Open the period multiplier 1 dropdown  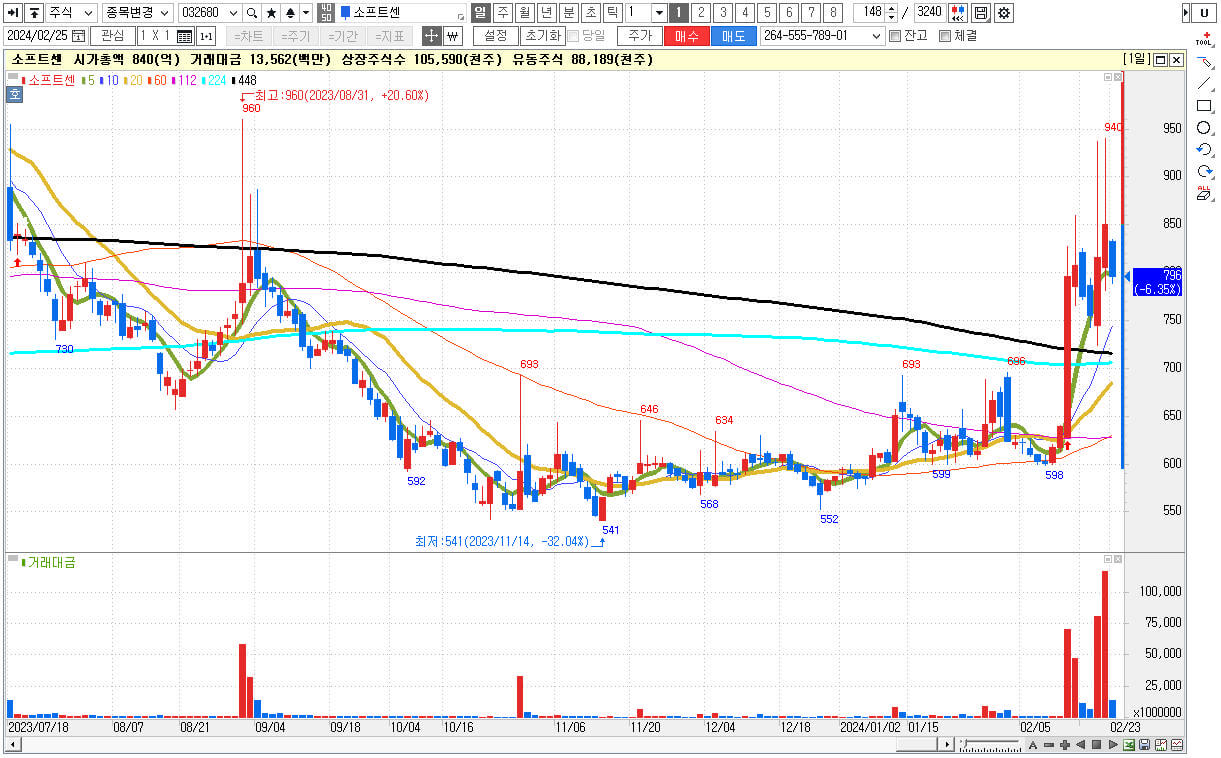coord(658,13)
